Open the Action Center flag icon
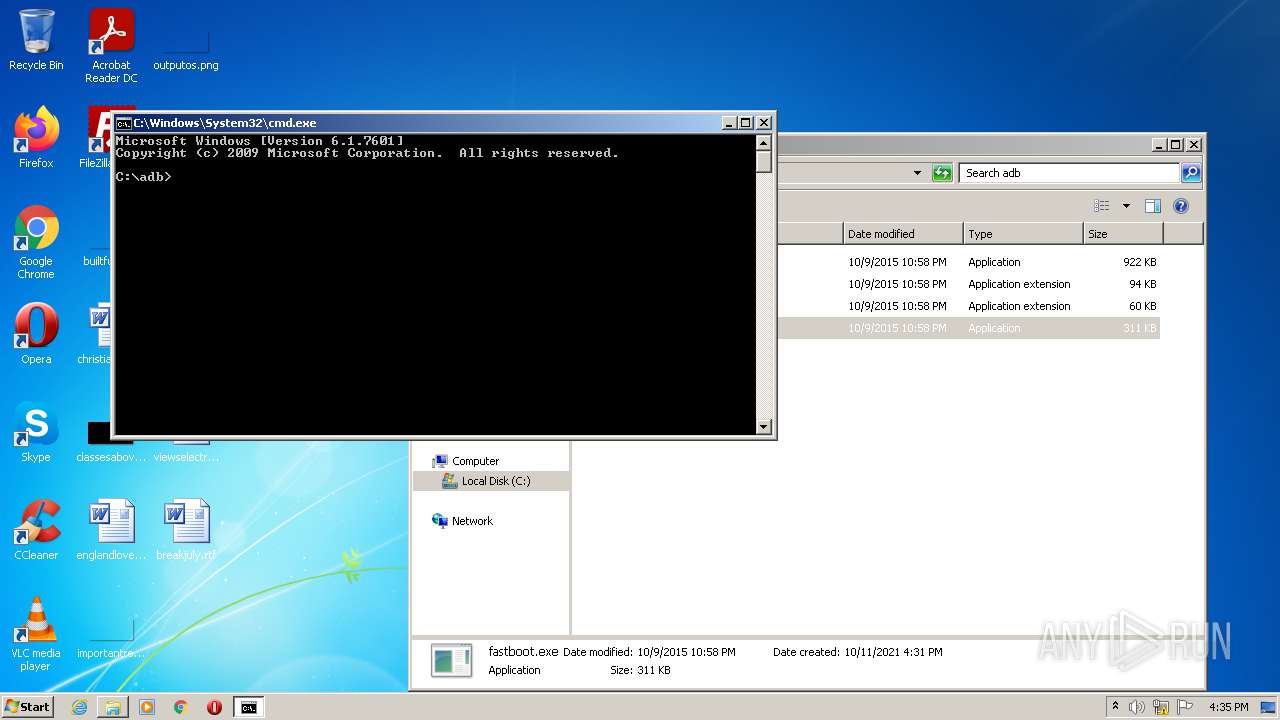The height and width of the screenshot is (720, 1280). pos(1185,707)
